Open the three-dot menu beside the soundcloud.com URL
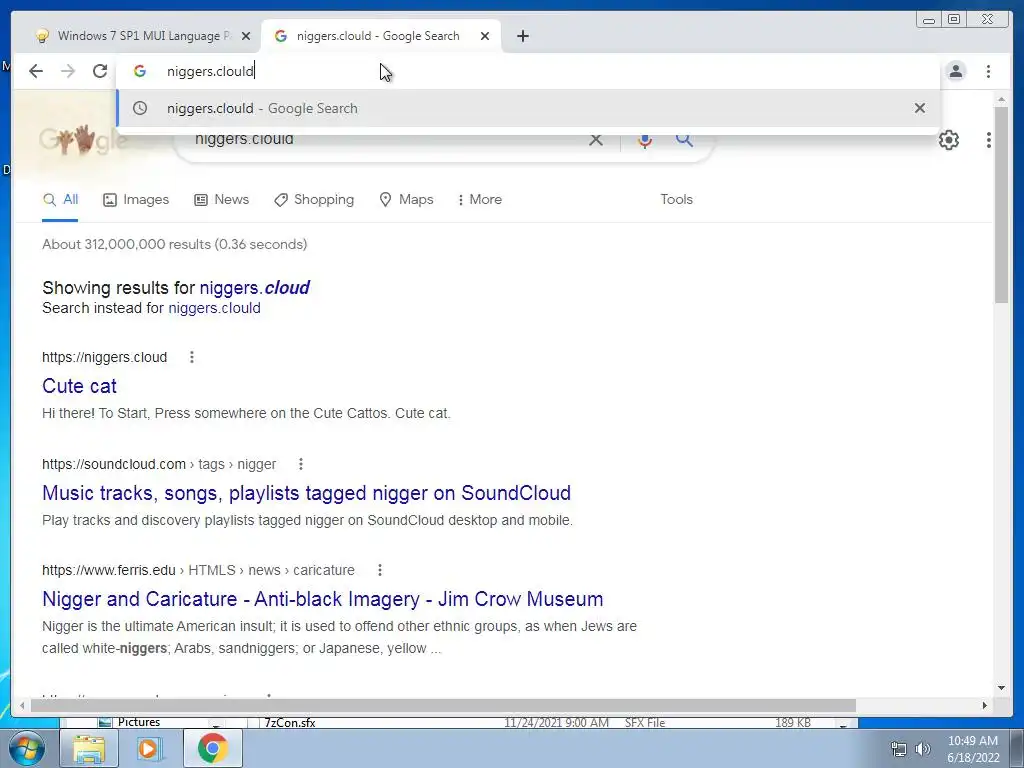Screen dimensions: 1024x768 point(300,464)
